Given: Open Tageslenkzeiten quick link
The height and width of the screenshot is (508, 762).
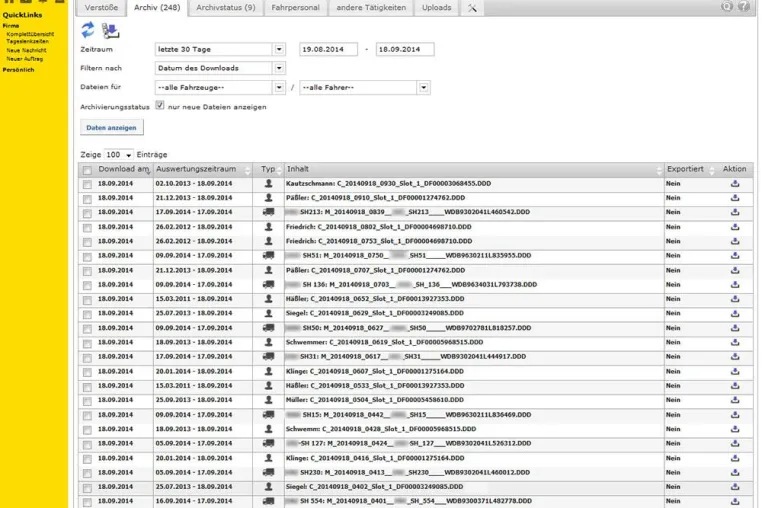Looking at the screenshot, I should pyautogui.click(x=27, y=42).
